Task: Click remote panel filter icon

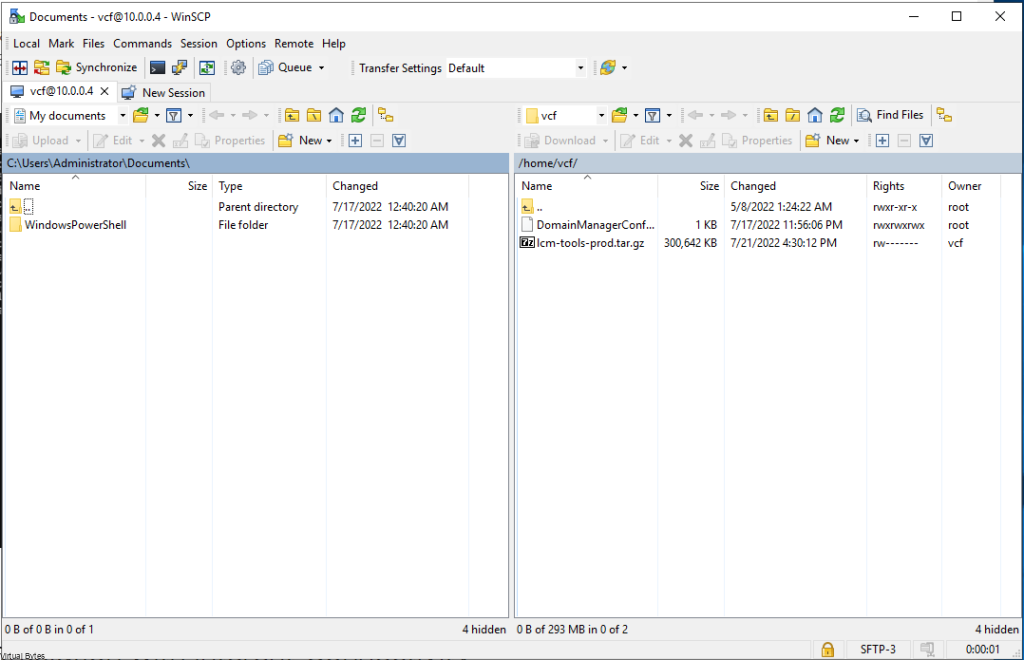Action: [652, 116]
